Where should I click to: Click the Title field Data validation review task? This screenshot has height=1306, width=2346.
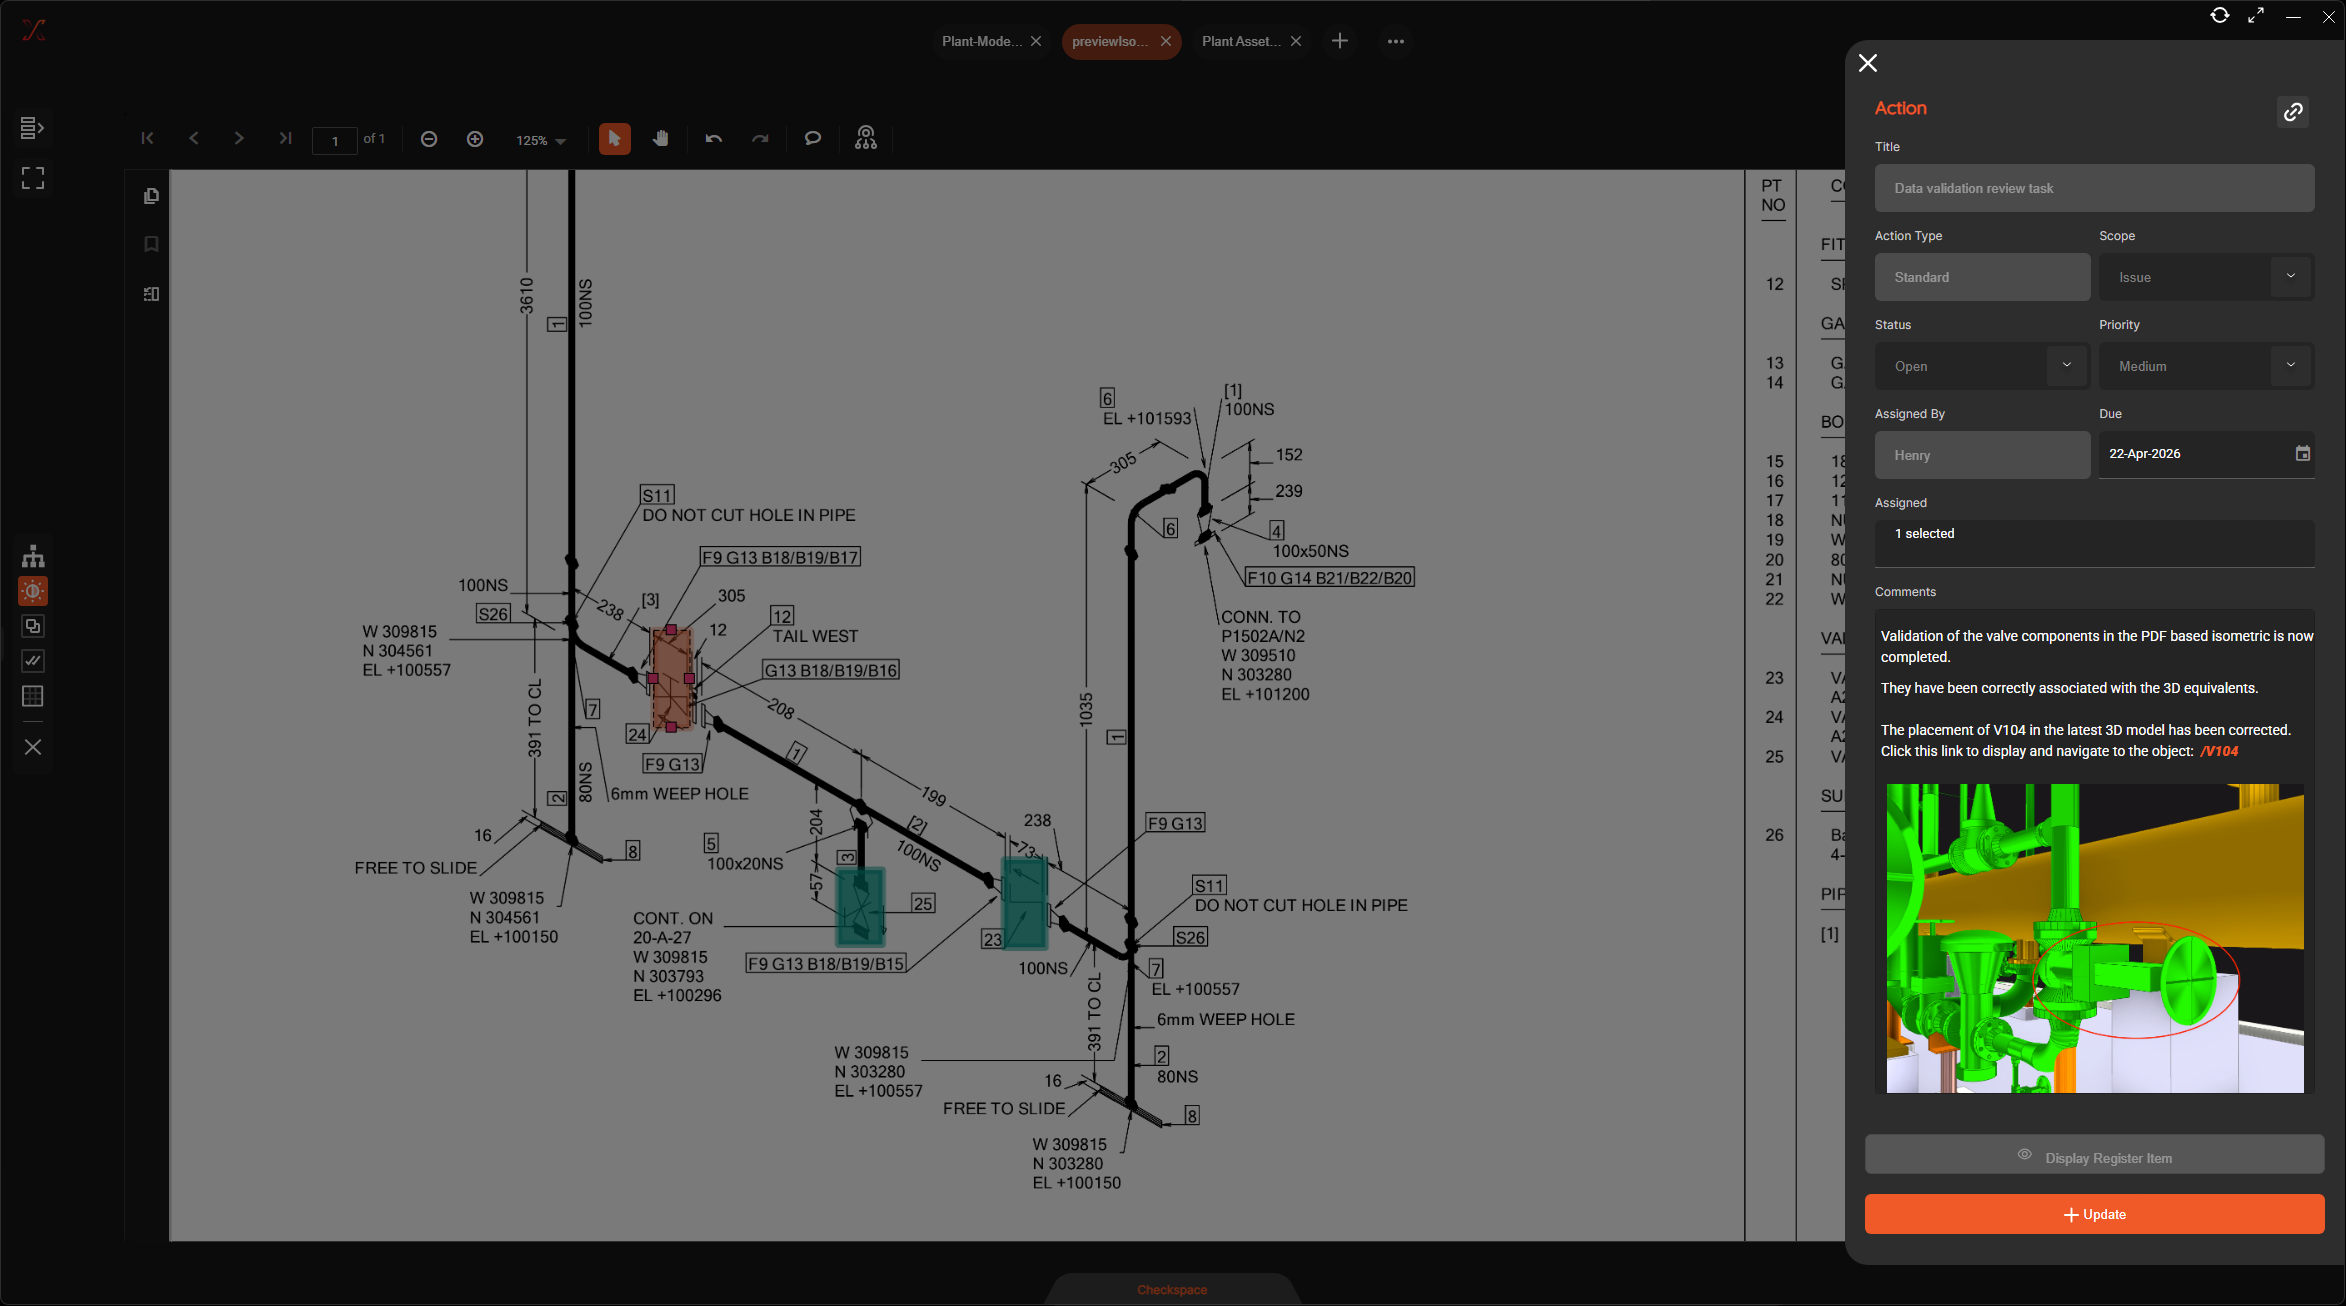pyautogui.click(x=2094, y=188)
